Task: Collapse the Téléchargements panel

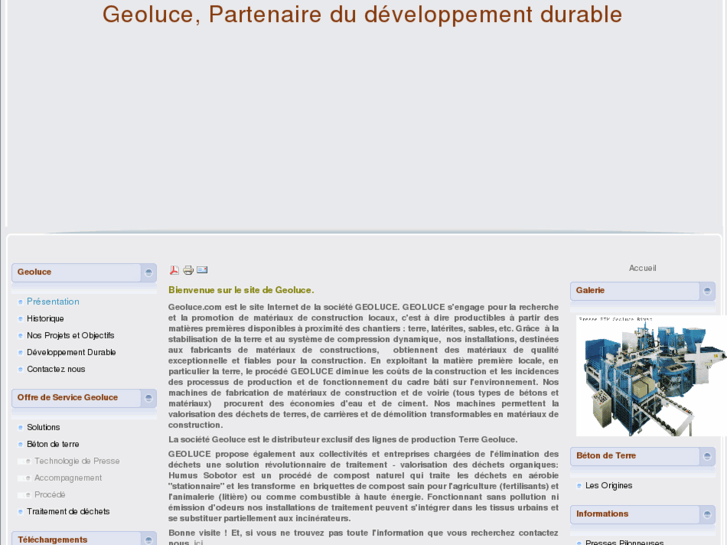Action: pos(148,540)
